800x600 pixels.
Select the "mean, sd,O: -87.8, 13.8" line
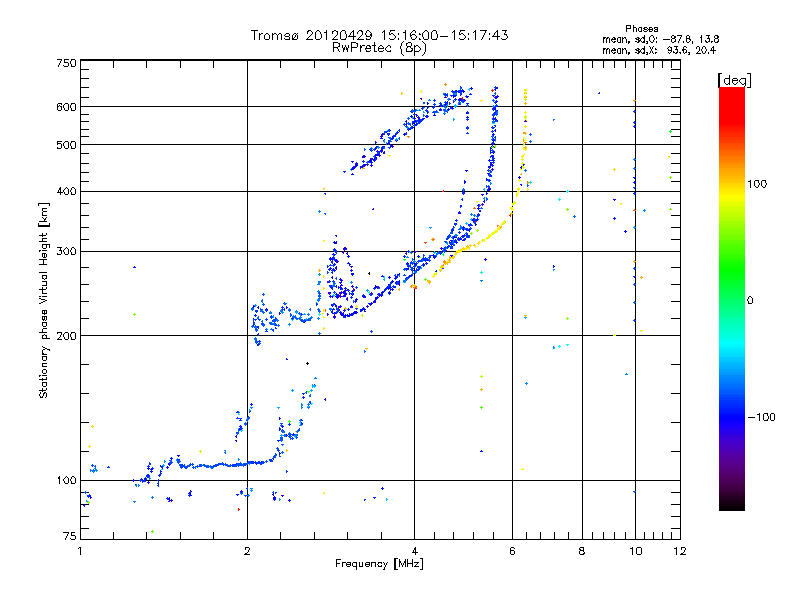(x=661, y=39)
